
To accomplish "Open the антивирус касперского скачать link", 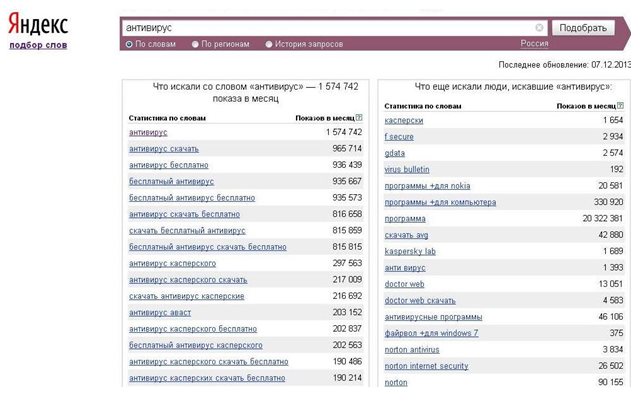I will coord(188,280).
